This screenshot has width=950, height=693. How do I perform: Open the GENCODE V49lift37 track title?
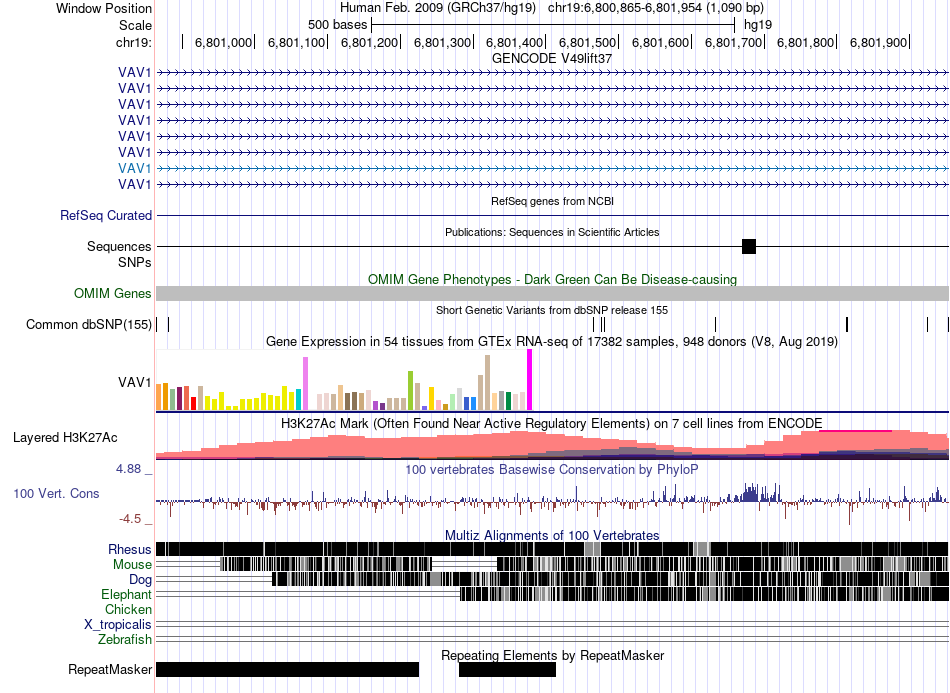click(x=552, y=58)
